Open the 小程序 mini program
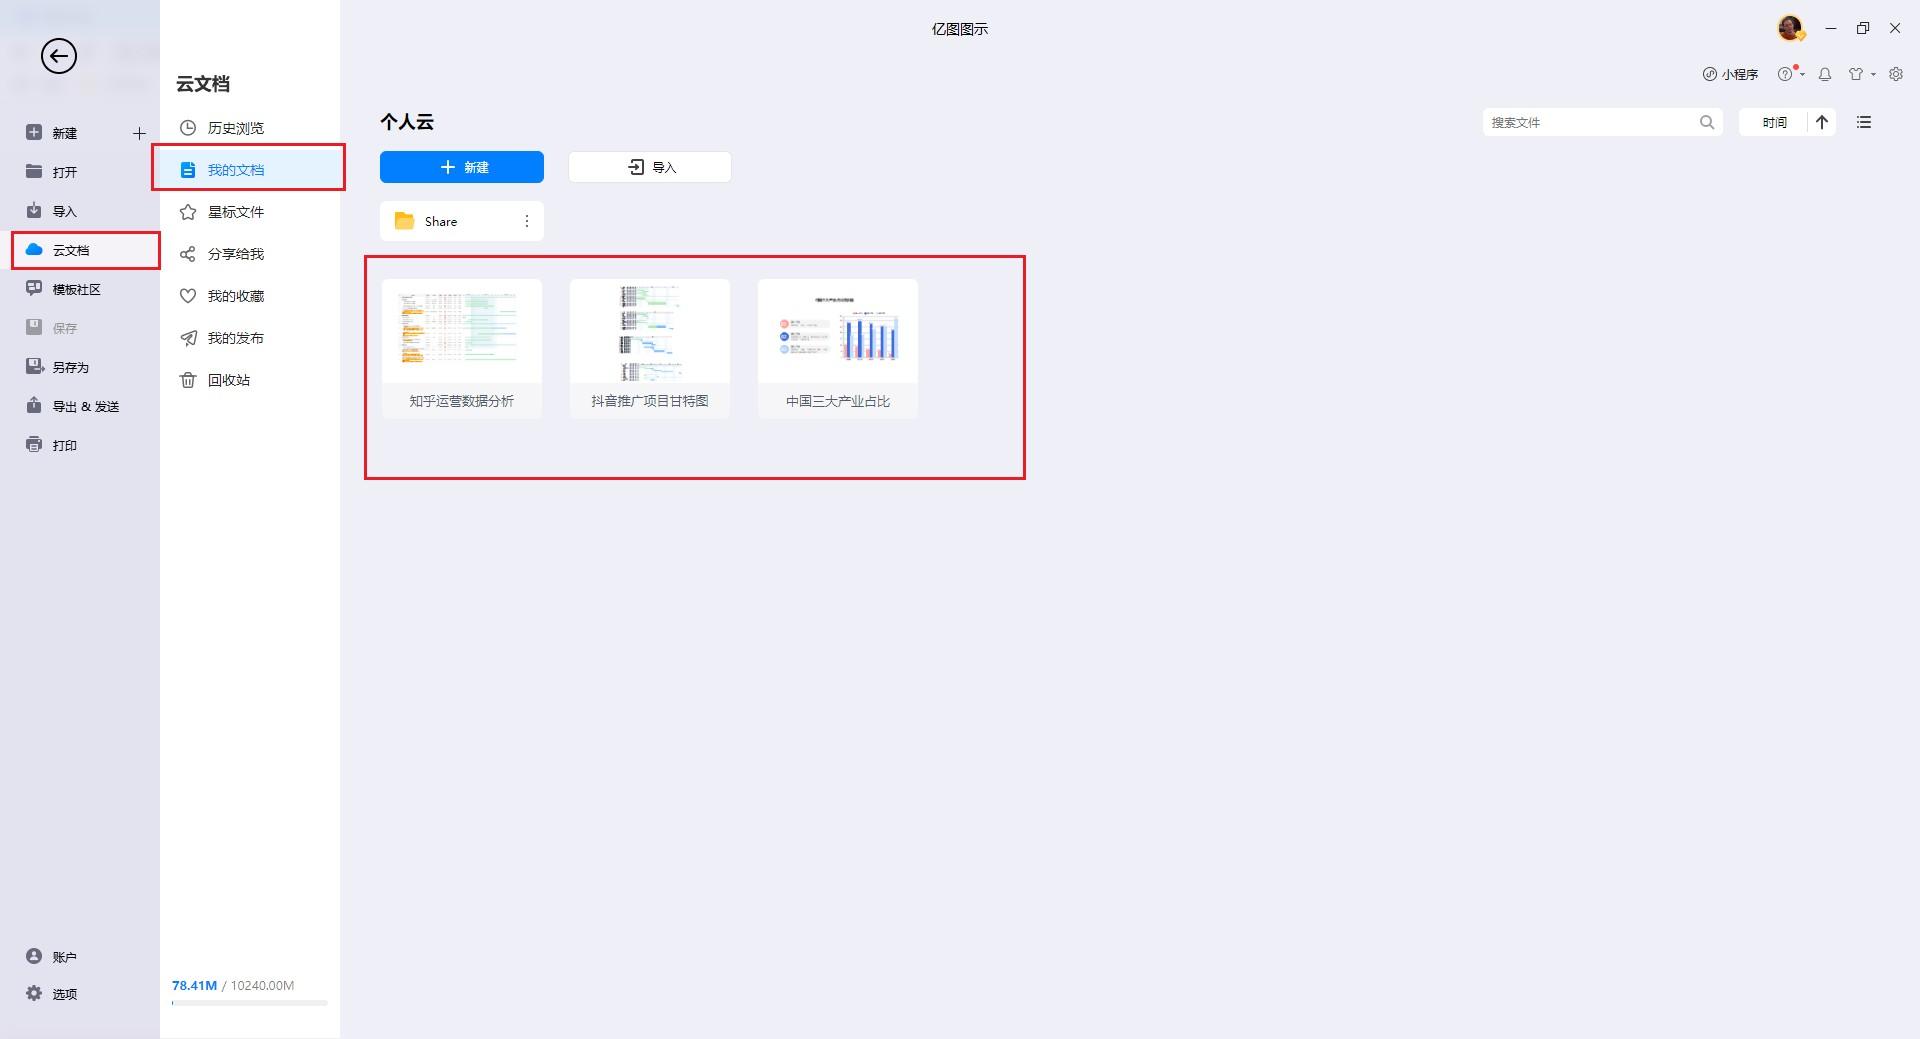 1730,74
